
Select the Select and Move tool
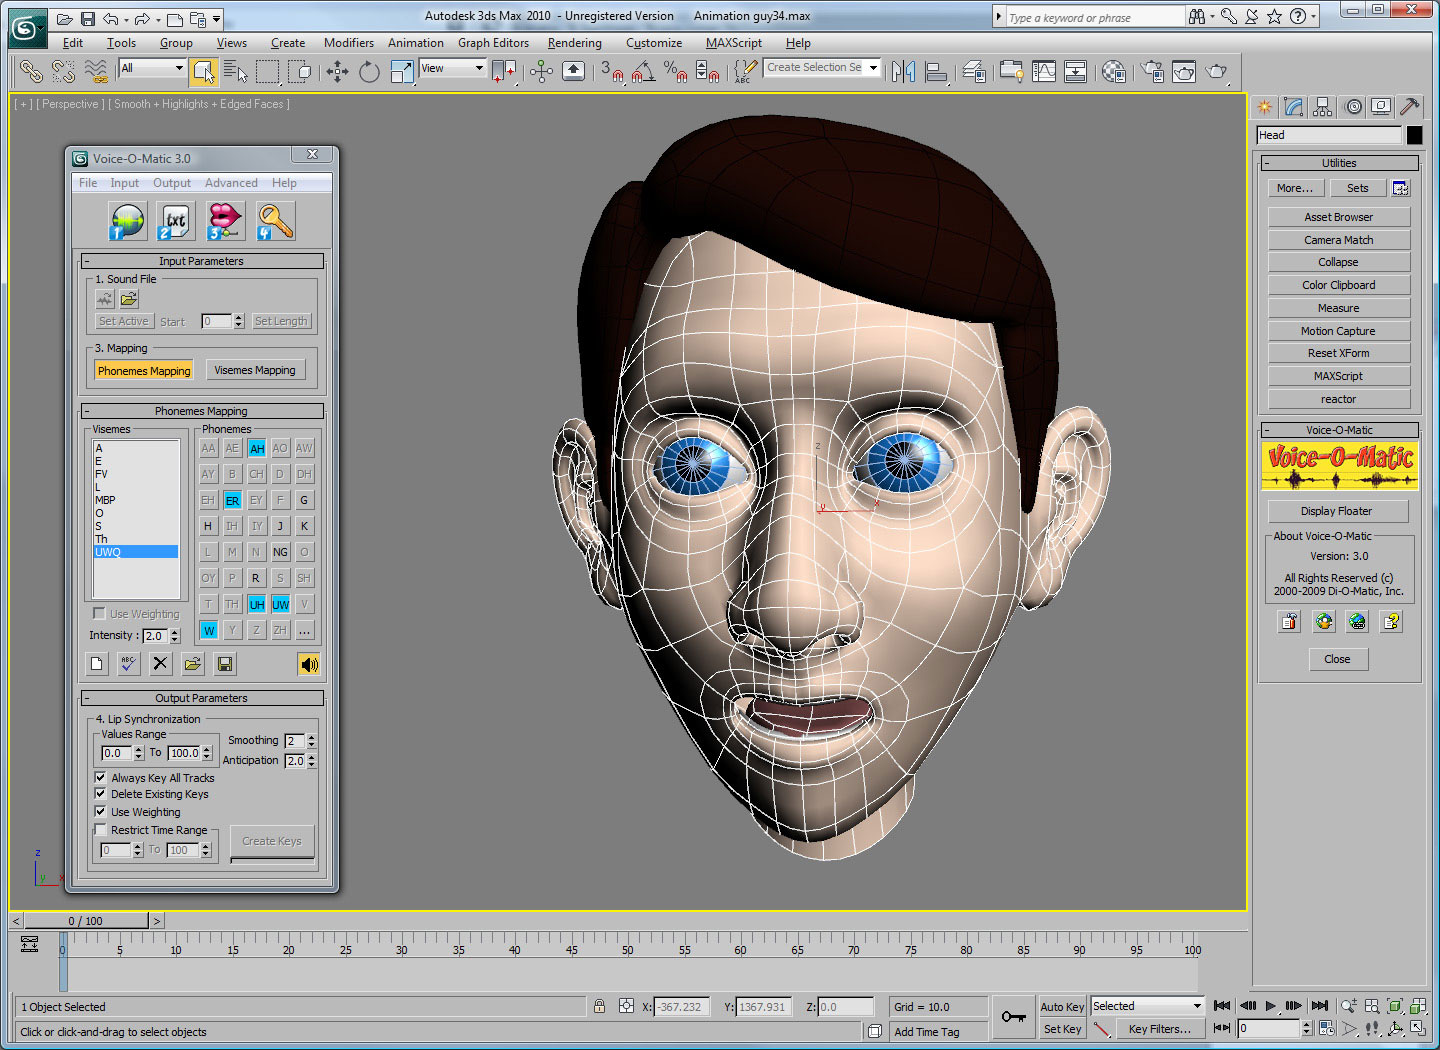point(337,71)
